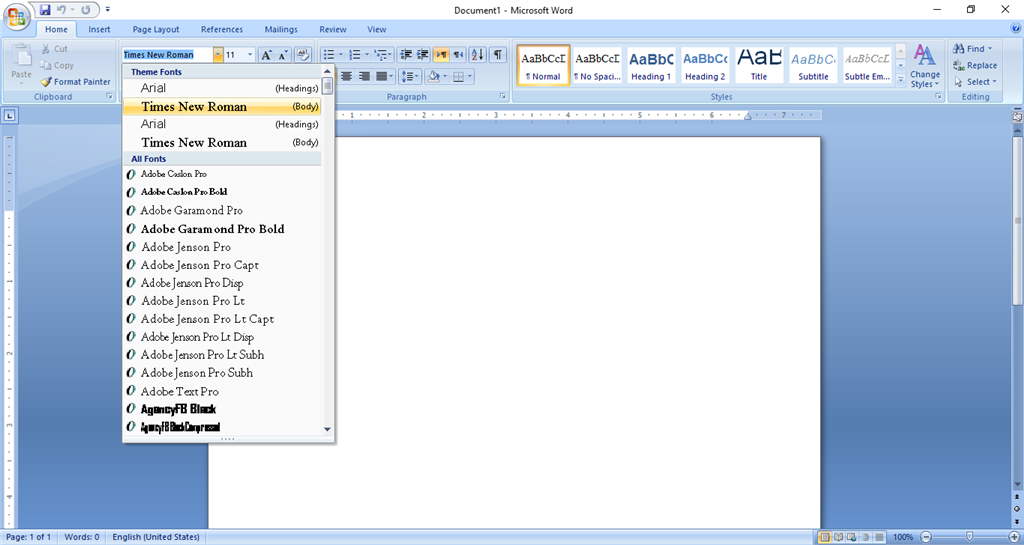The width and height of the screenshot is (1024, 545).
Task: Open the Review tab
Action: click(x=333, y=29)
